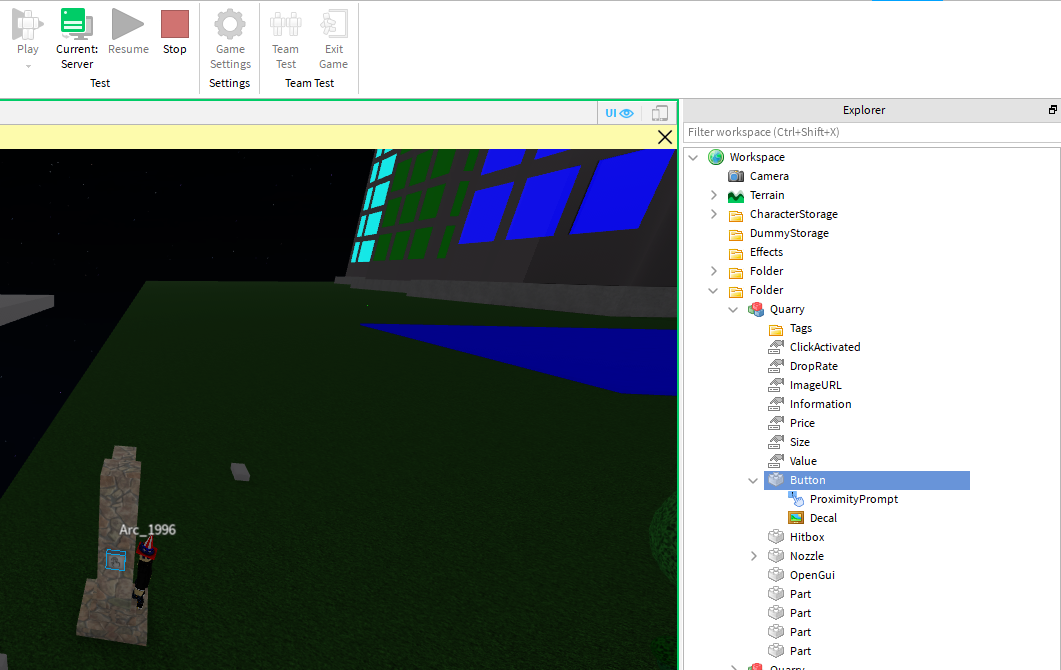Select the DummyStorage folder icon

coord(736,234)
